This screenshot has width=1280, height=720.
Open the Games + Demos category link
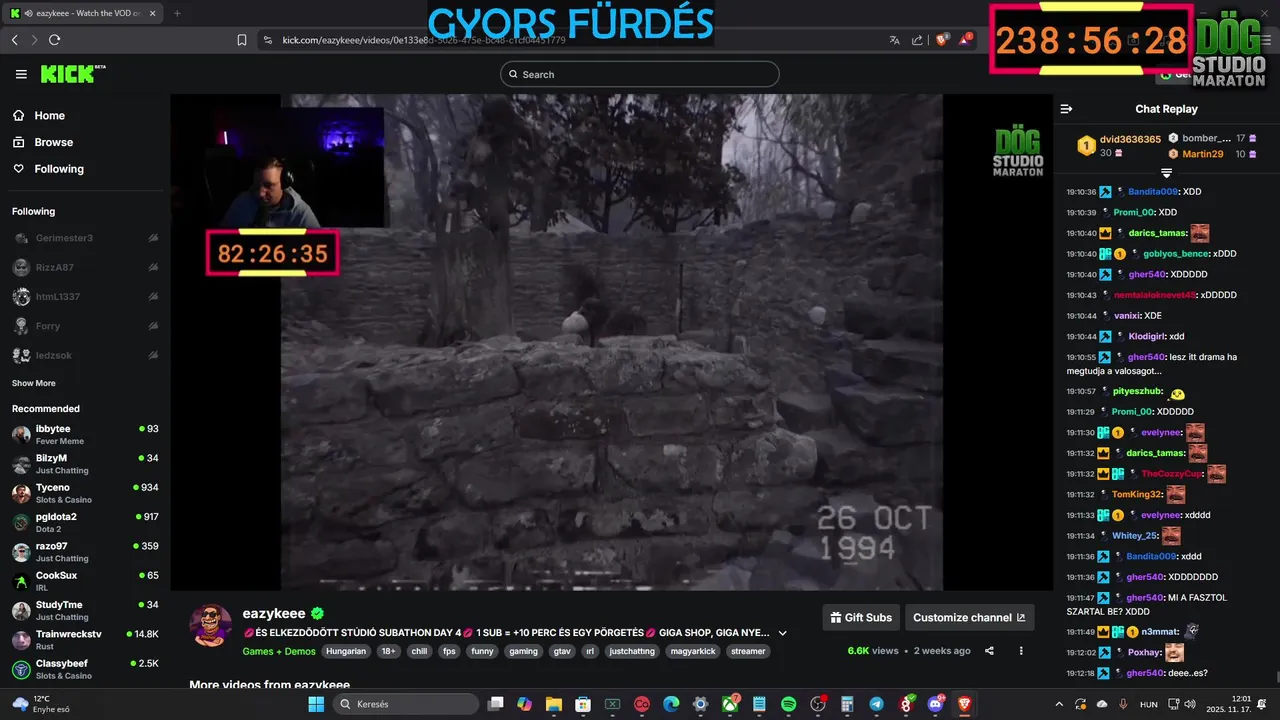coord(279,651)
